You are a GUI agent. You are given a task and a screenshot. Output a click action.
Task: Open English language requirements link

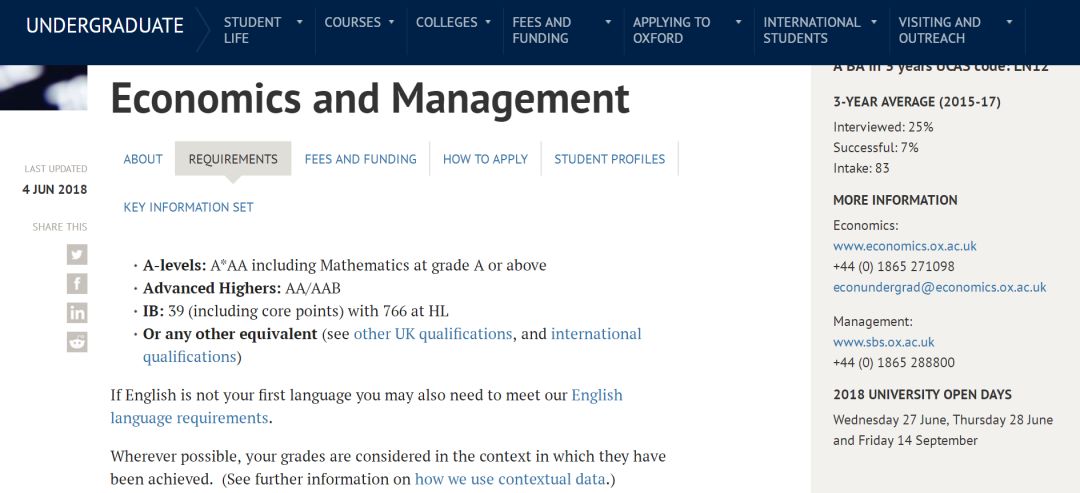[366, 406]
